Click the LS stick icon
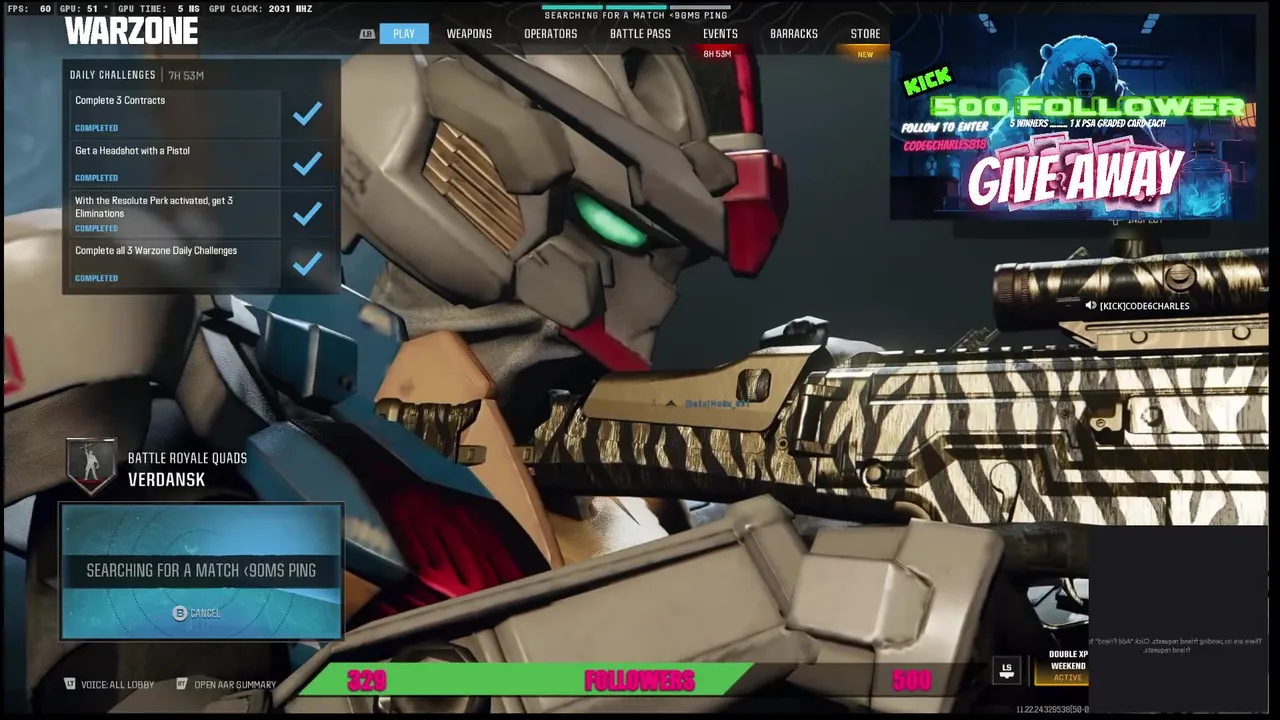This screenshot has height=720, width=1280. tap(1007, 670)
